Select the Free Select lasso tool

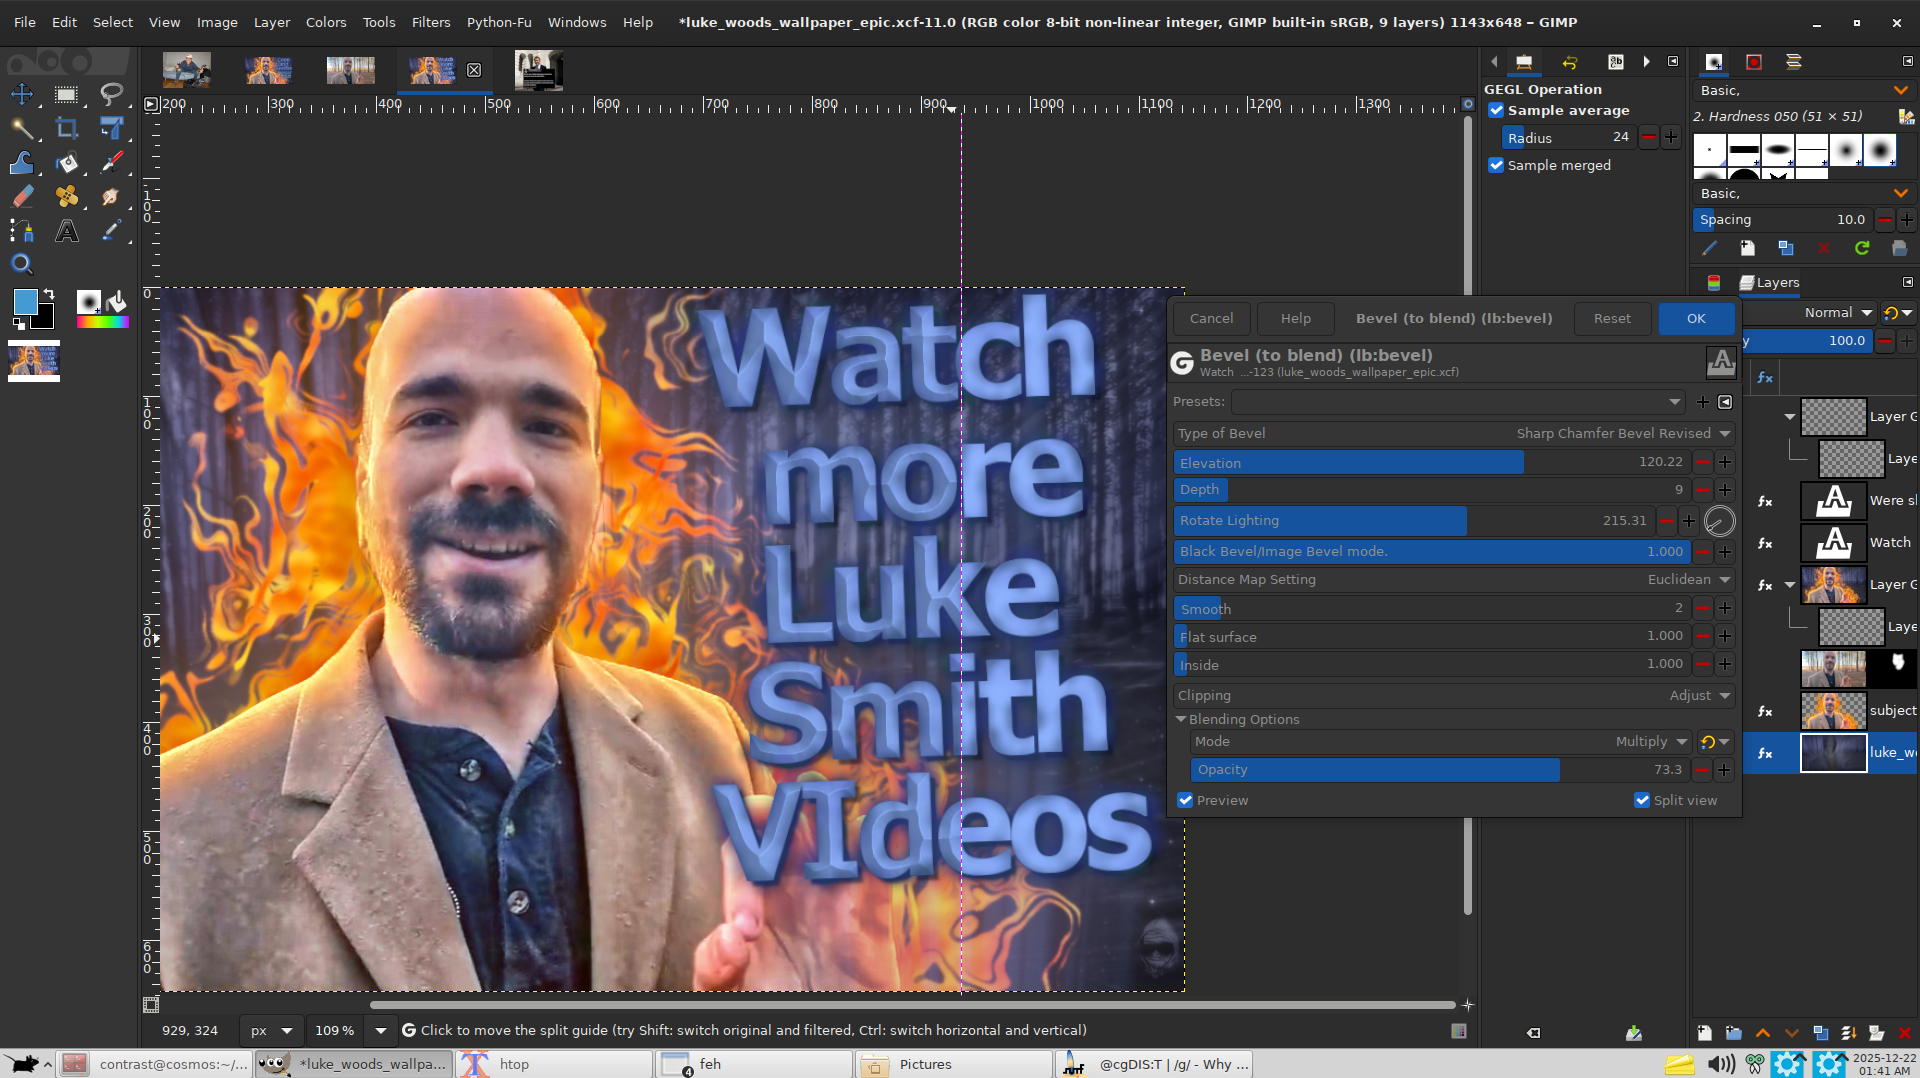click(x=111, y=94)
